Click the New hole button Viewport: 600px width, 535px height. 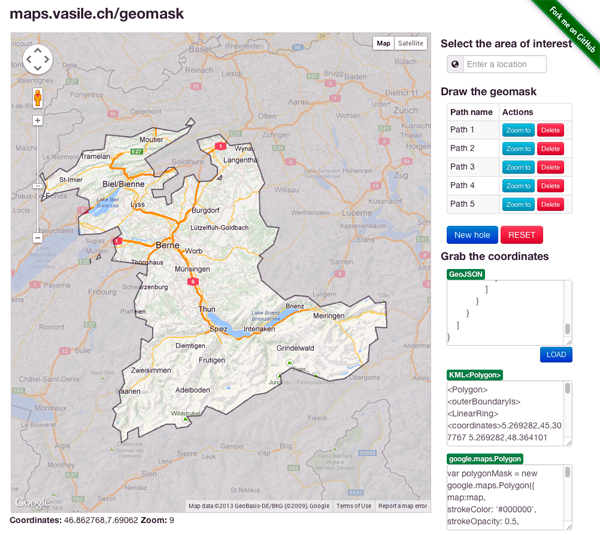(x=472, y=235)
